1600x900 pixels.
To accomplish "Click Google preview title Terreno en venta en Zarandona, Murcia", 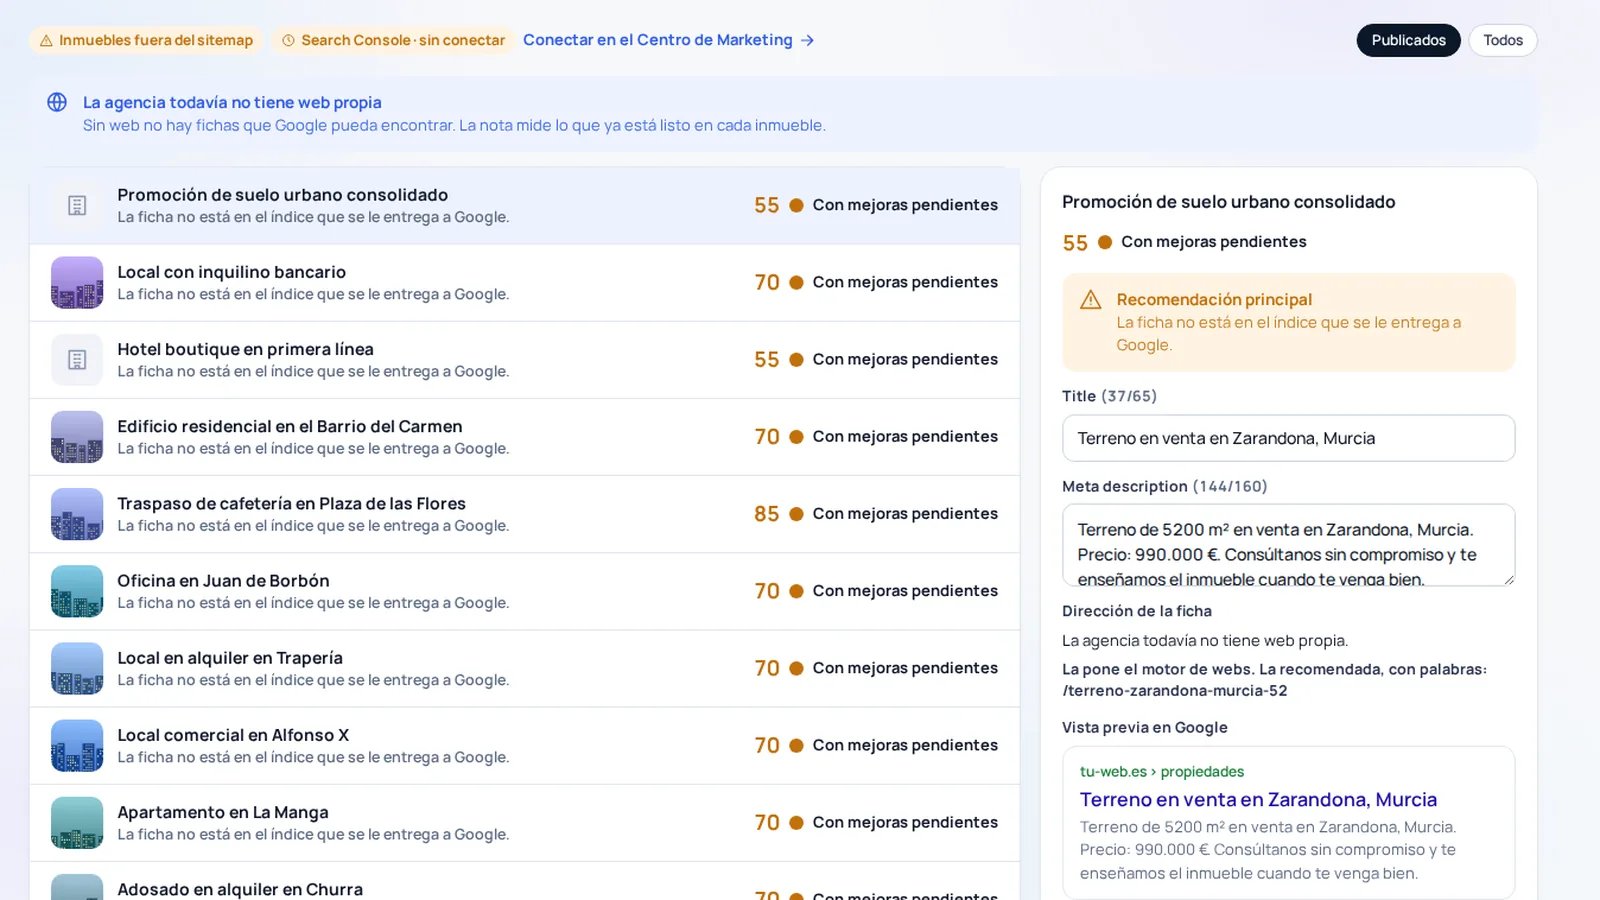I will pos(1258,800).
